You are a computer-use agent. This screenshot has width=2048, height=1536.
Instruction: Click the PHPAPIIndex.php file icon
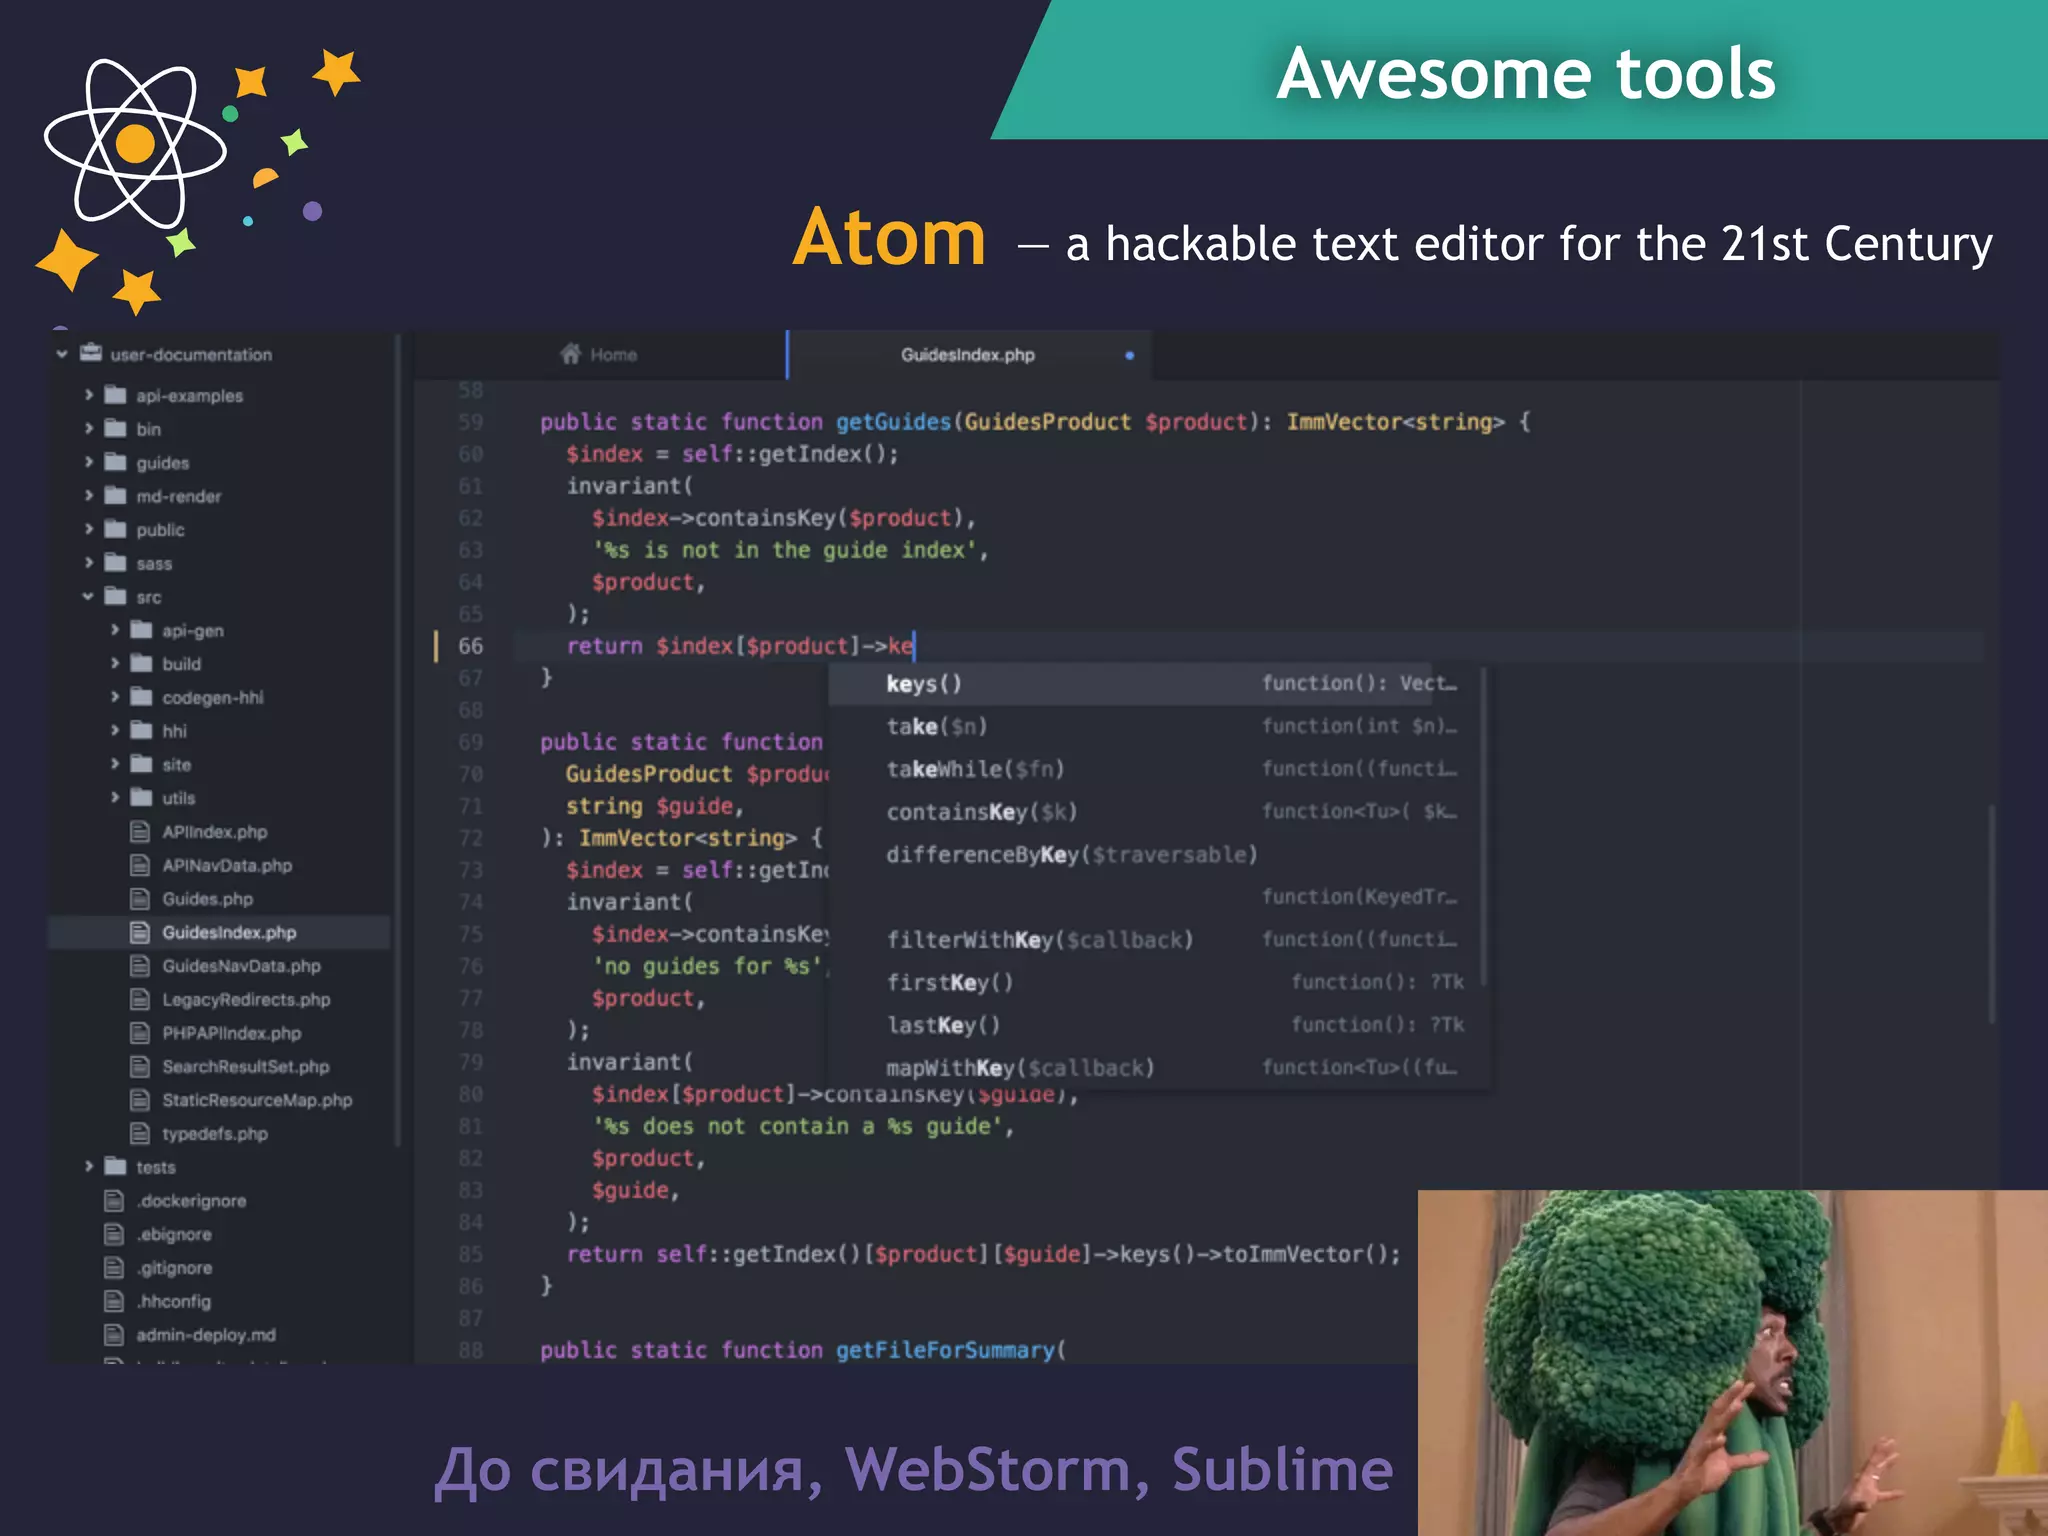(140, 1032)
